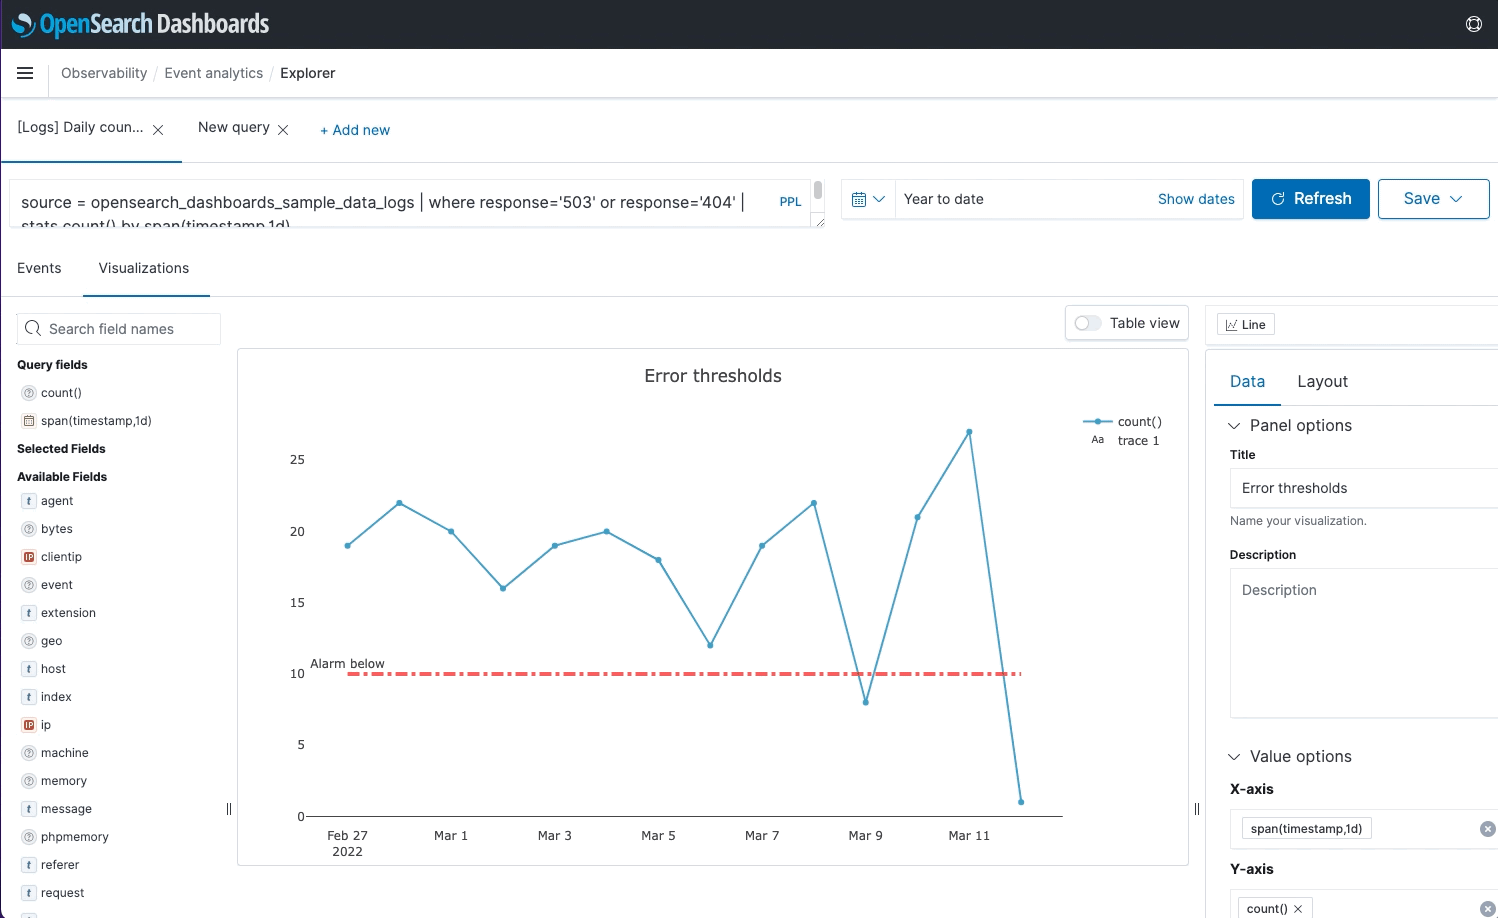Click the query editor scrollbar
This screenshot has width=1498, height=918.
(818, 190)
